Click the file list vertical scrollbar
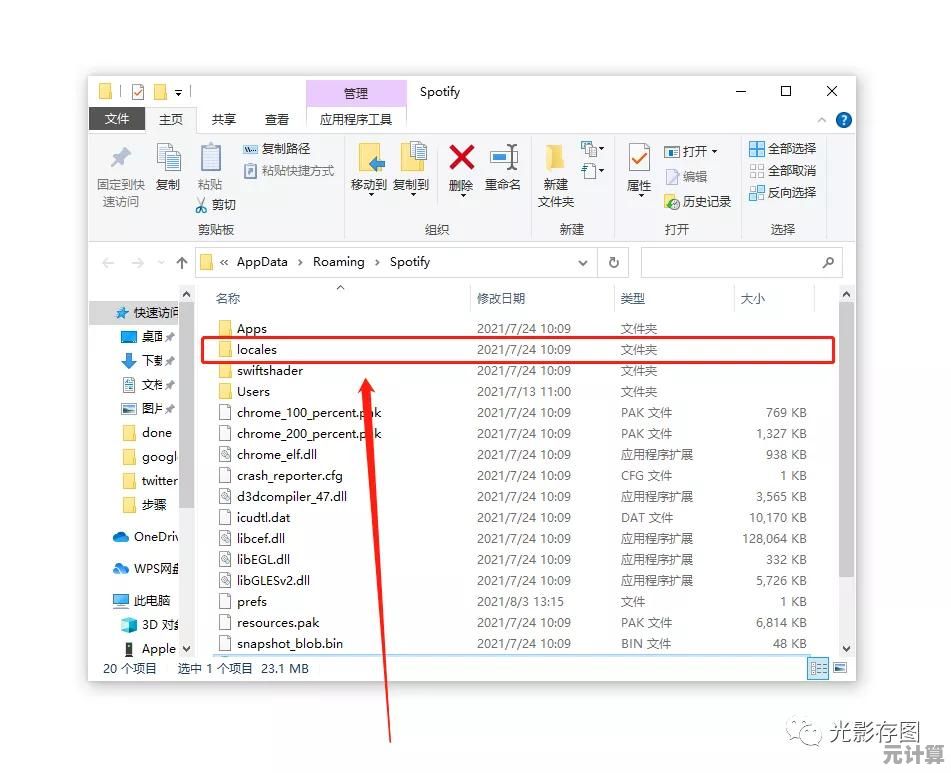The width and height of the screenshot is (951, 773). click(847, 440)
